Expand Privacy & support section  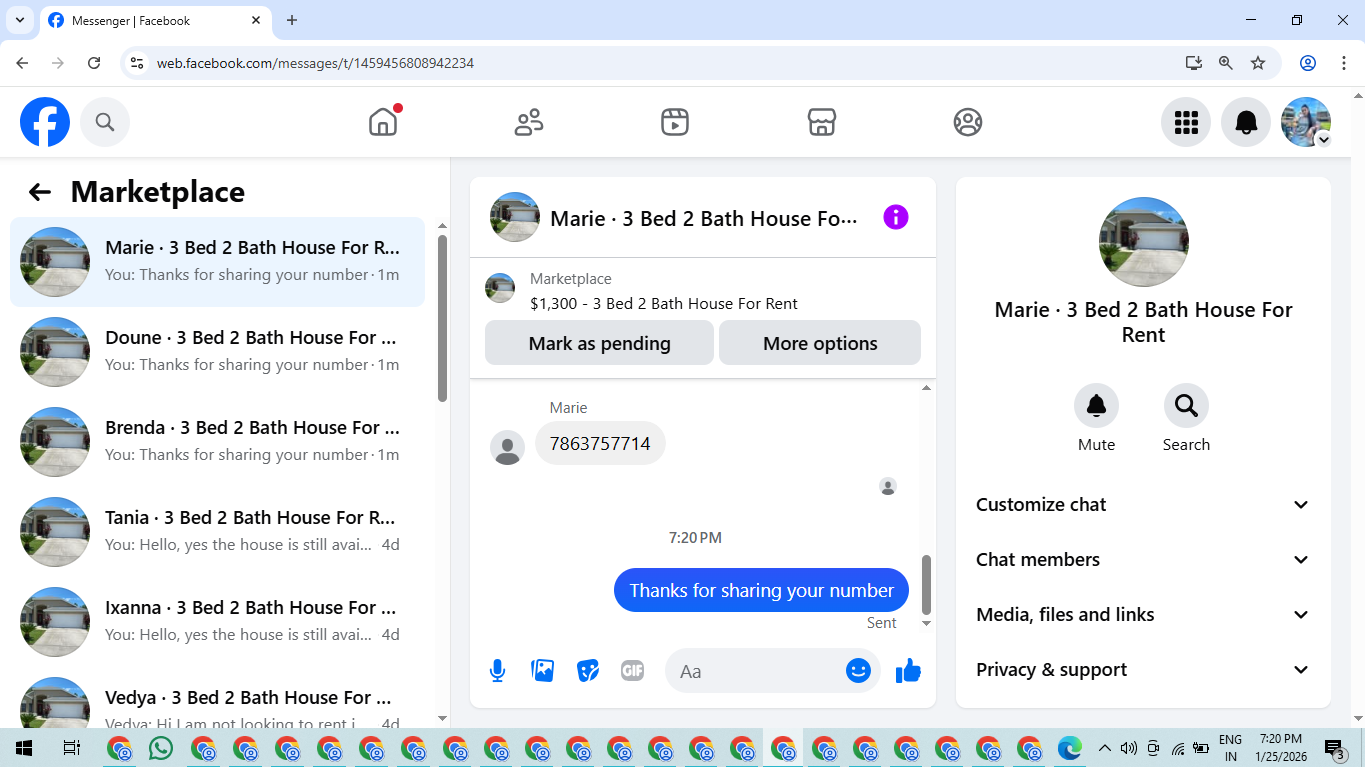coord(1143,670)
